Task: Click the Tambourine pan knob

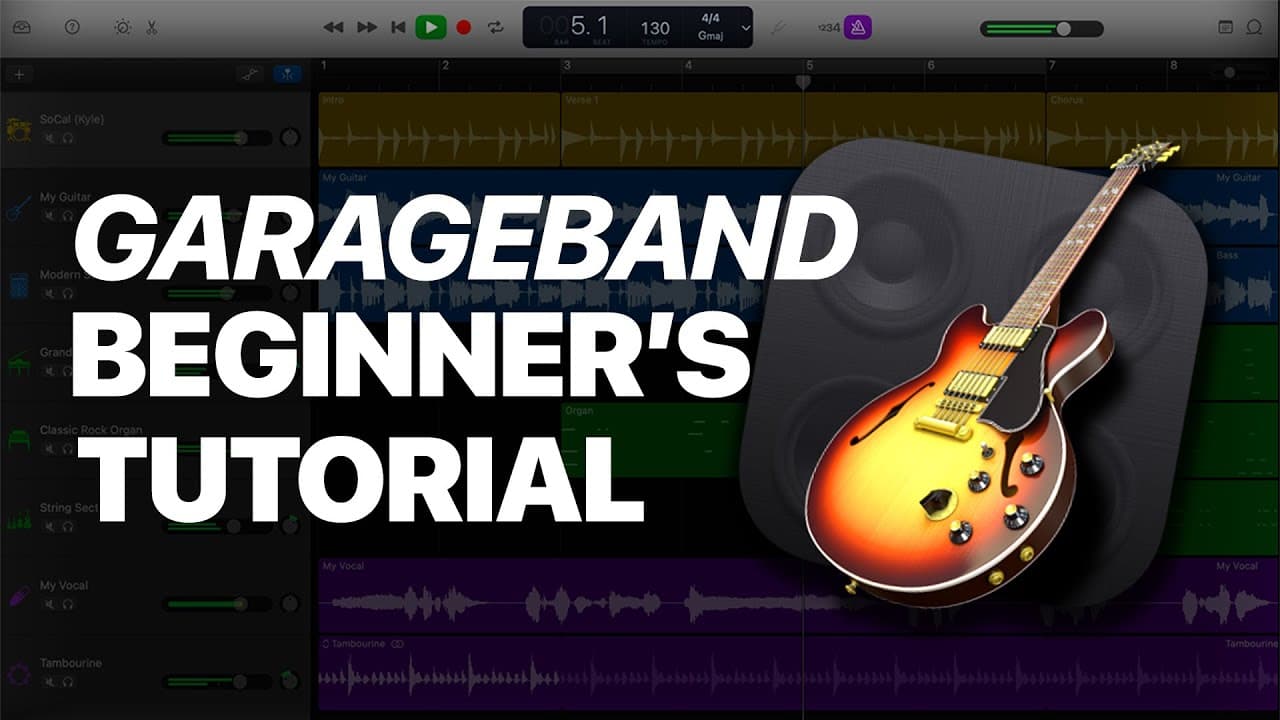Action: tap(290, 682)
